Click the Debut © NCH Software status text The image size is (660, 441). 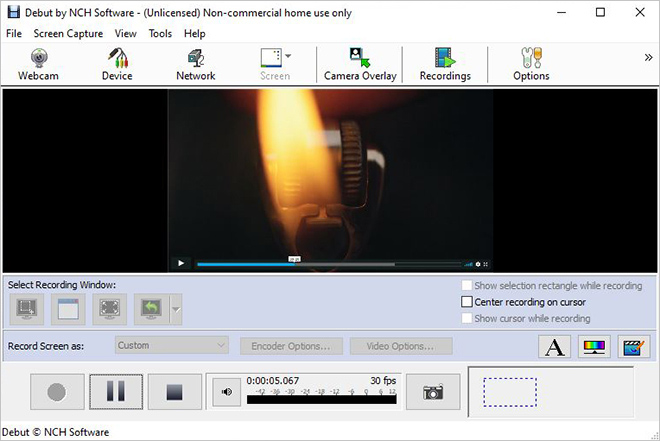coord(56,432)
